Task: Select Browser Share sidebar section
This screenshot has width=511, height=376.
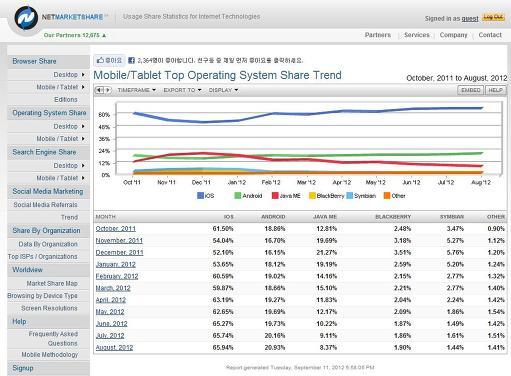Action: coord(48,61)
